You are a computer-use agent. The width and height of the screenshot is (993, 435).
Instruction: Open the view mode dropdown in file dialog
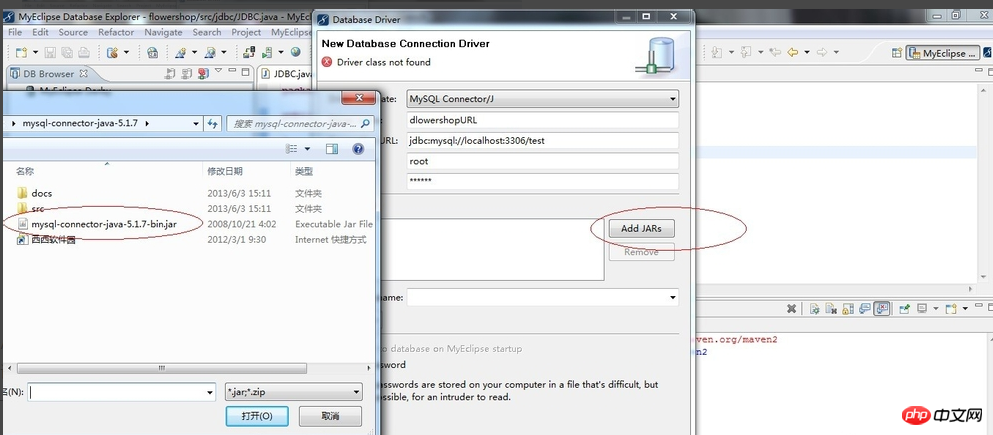tap(307, 149)
